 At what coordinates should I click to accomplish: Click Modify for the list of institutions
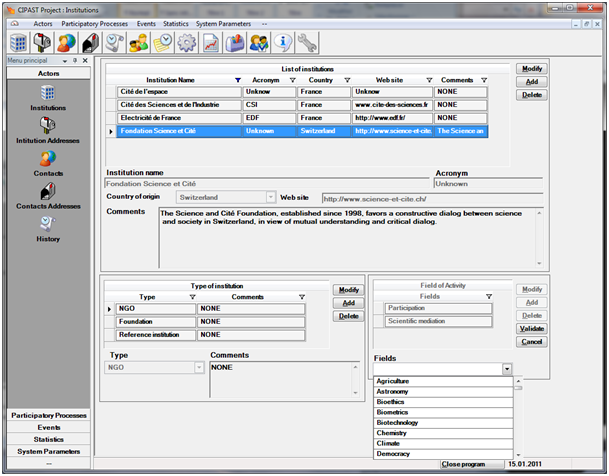pyautogui.click(x=532, y=69)
